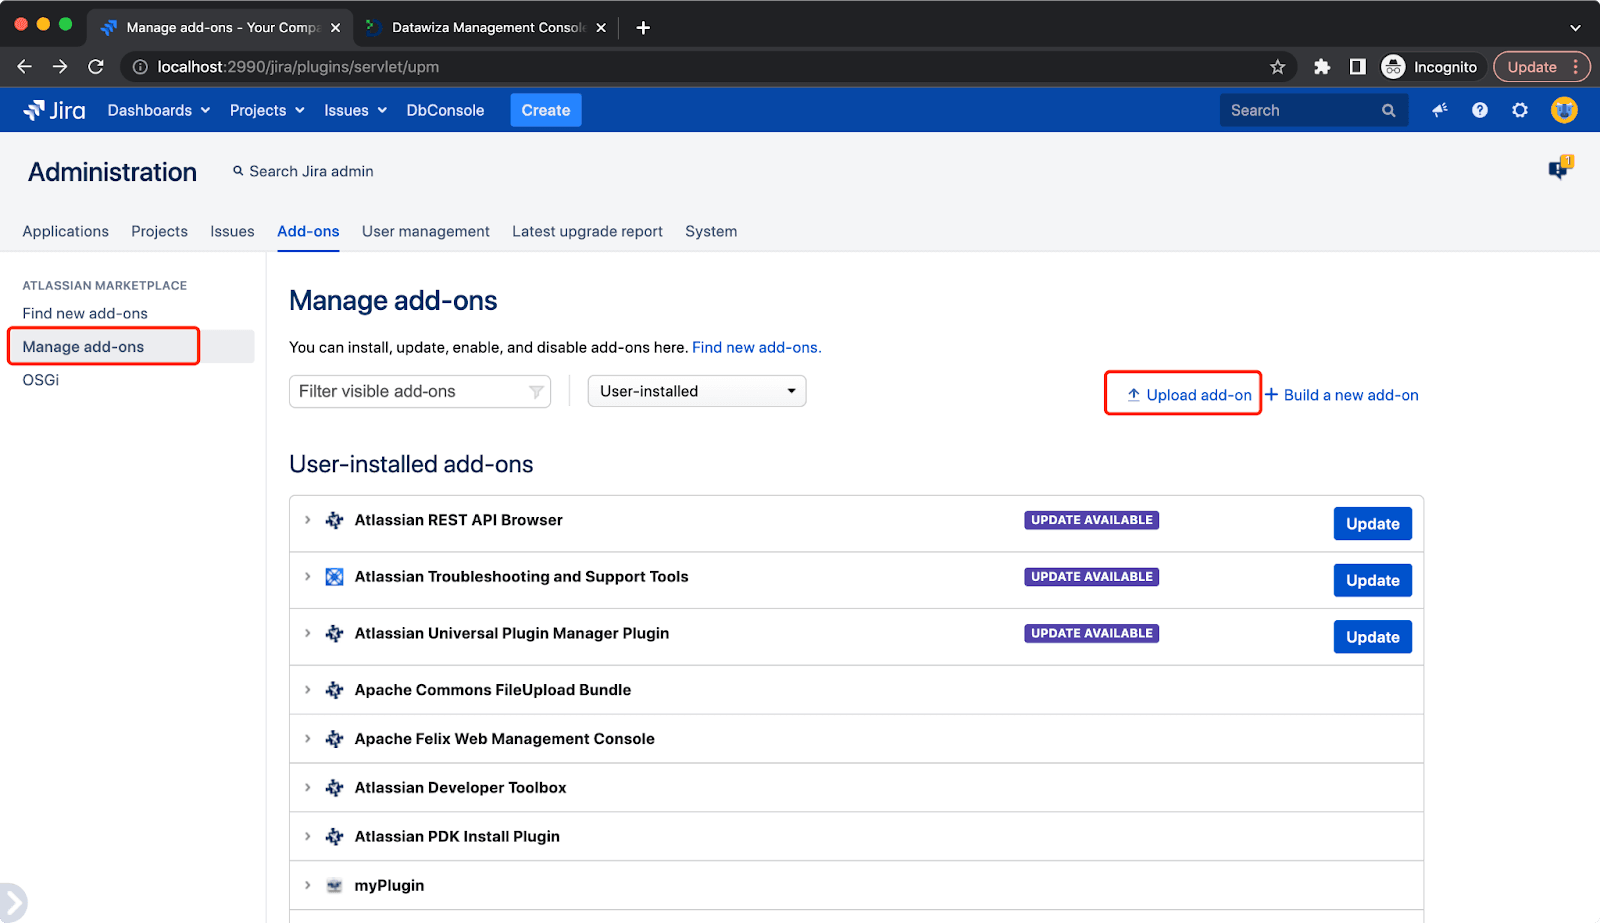Click the browser Update button
The height and width of the screenshot is (923, 1600).
1541,67
